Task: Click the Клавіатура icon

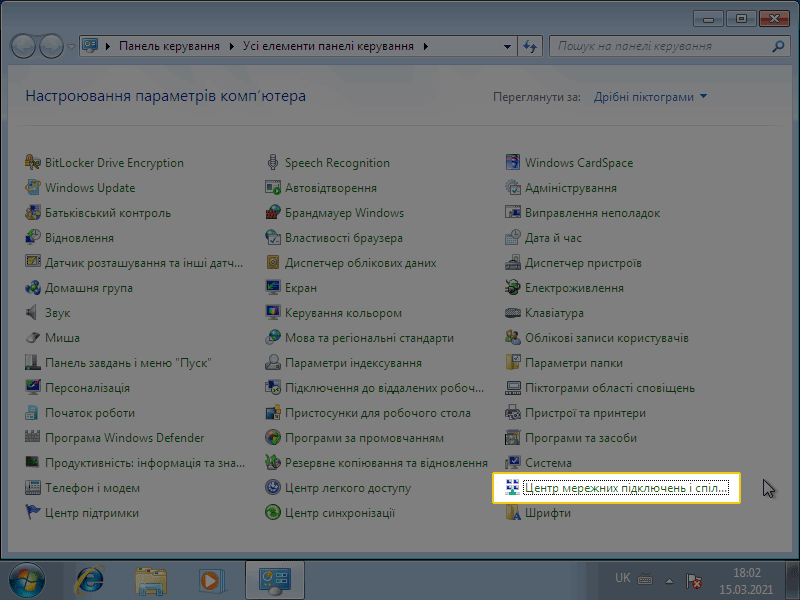Action: tap(513, 312)
